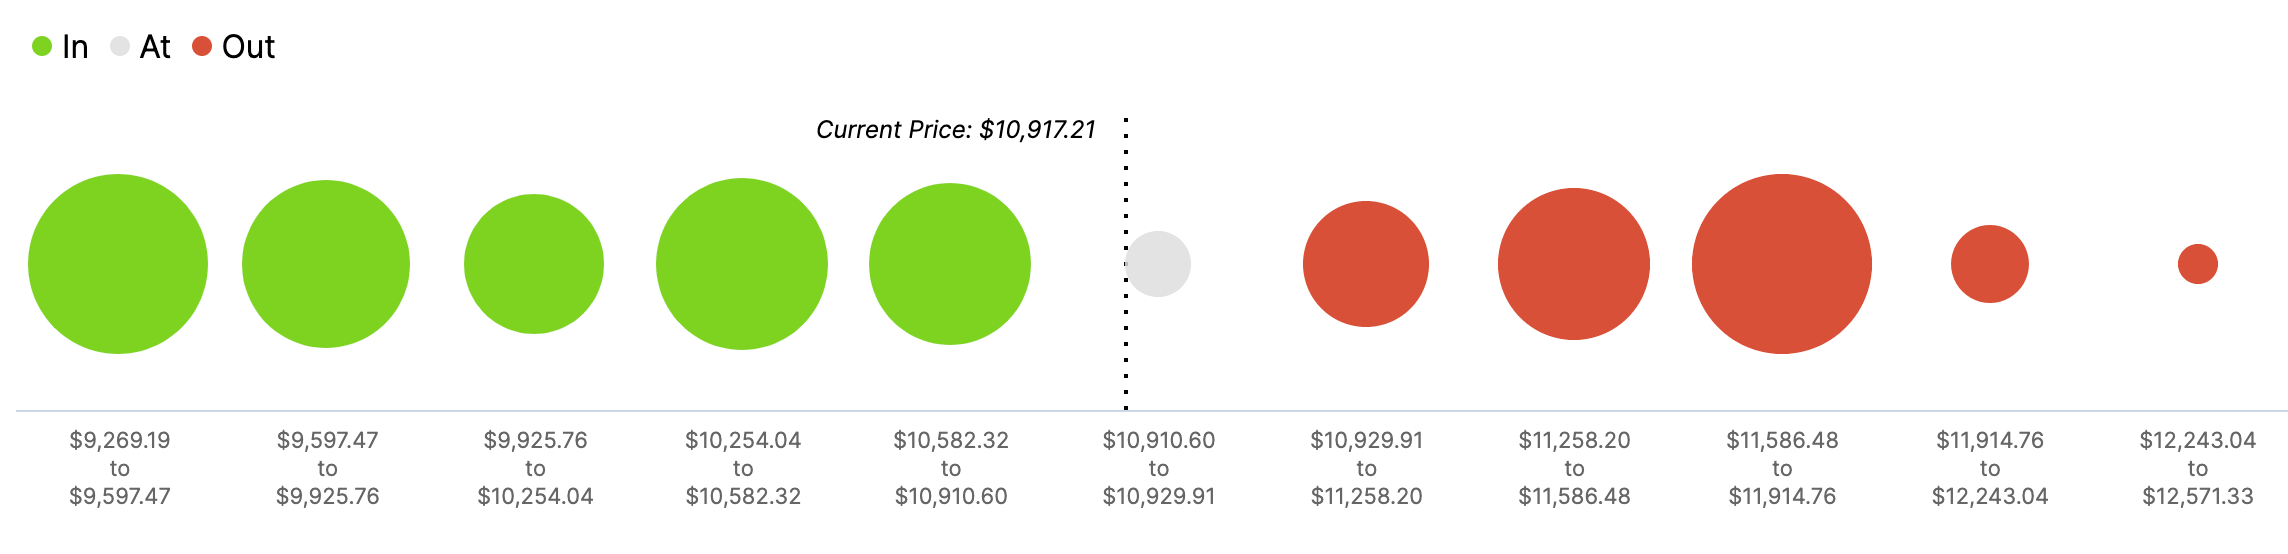
Task: Click the $11,586.48 to $11,914.76 axis label
Action: point(1782,468)
